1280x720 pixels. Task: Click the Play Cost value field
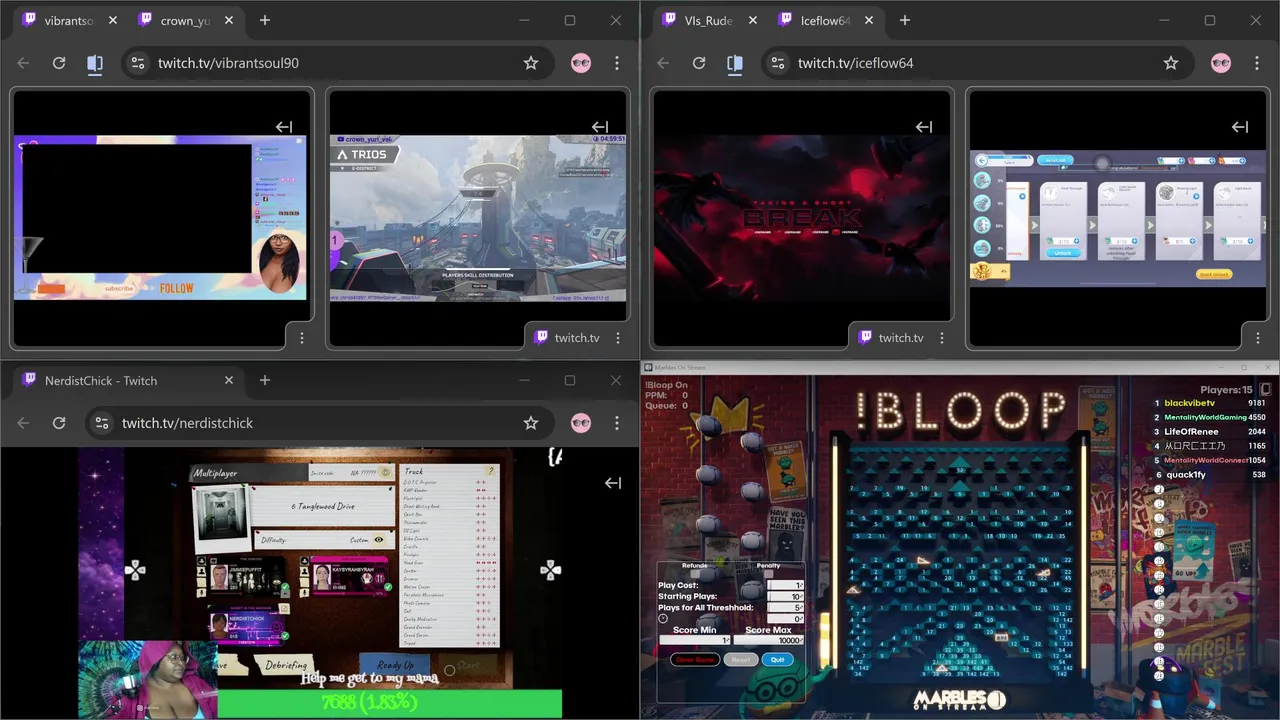click(x=786, y=585)
